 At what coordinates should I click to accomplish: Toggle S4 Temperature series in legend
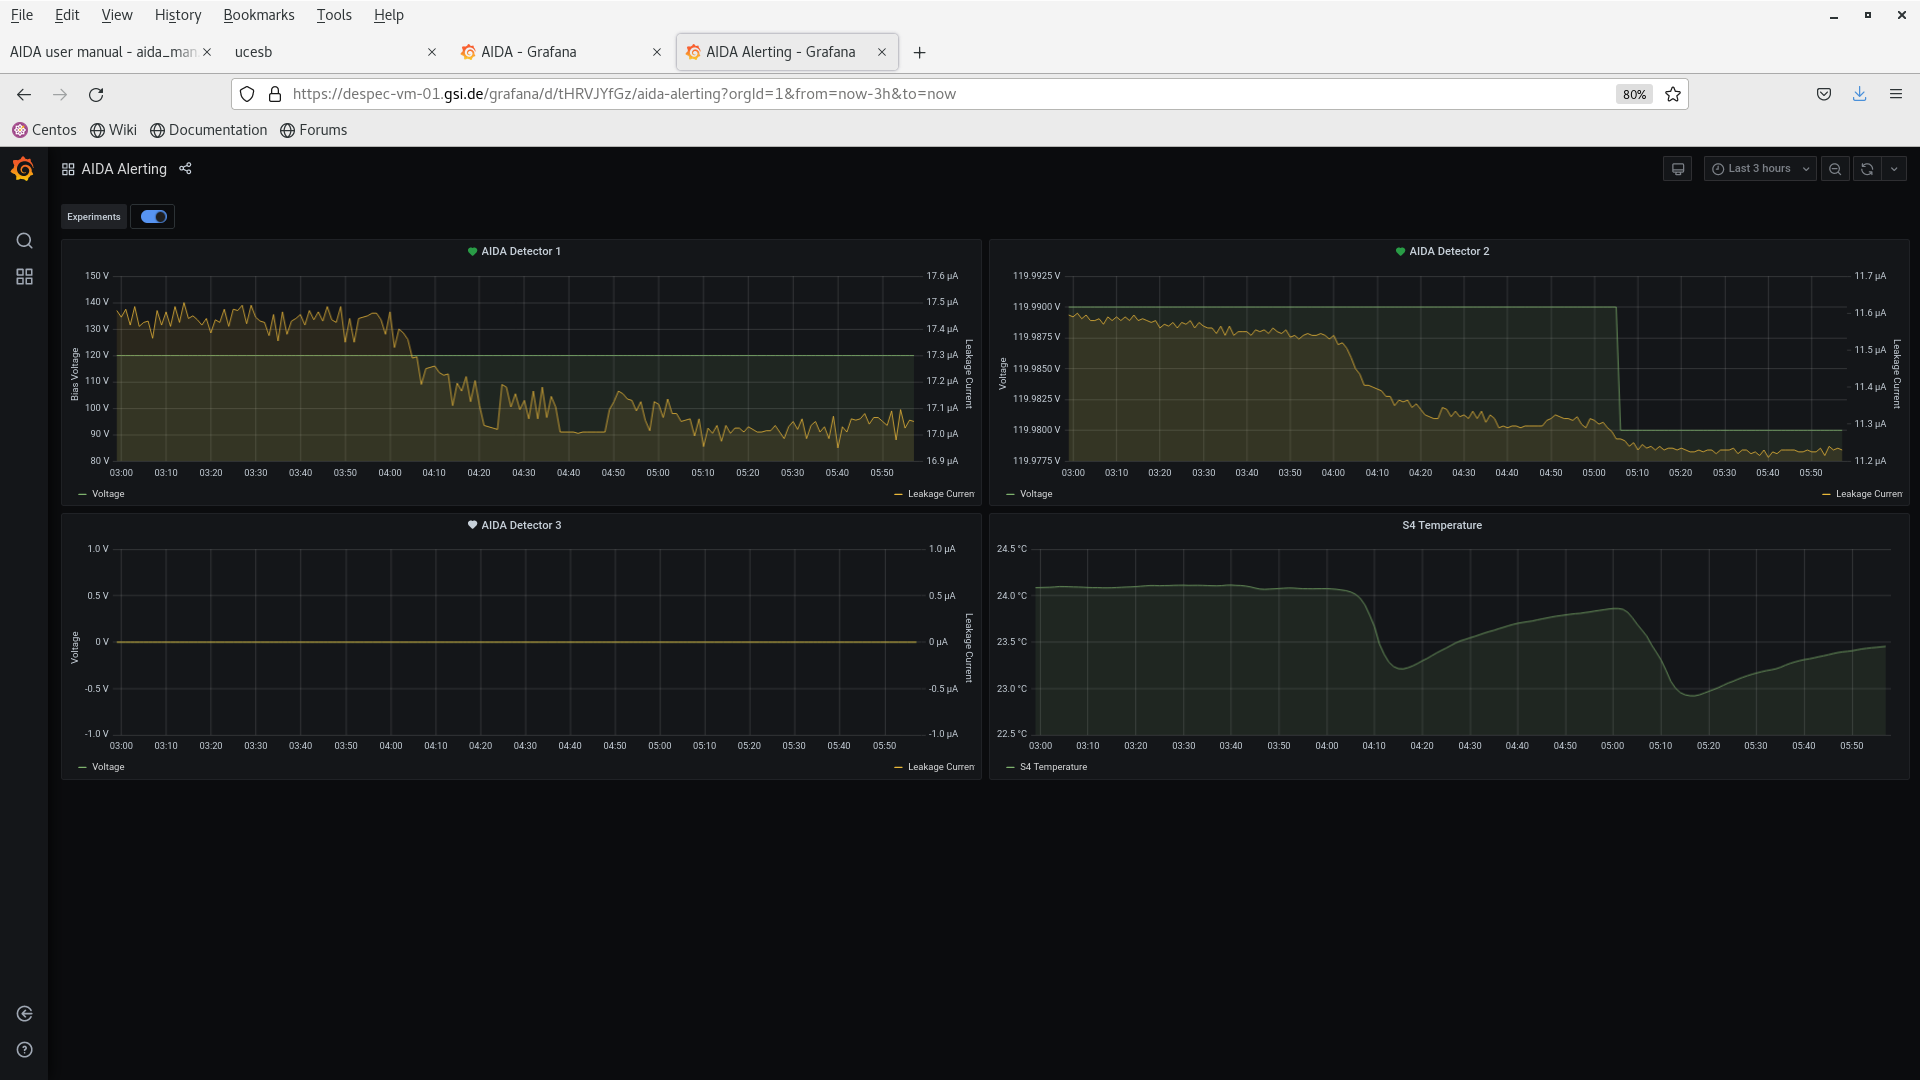click(x=1053, y=767)
